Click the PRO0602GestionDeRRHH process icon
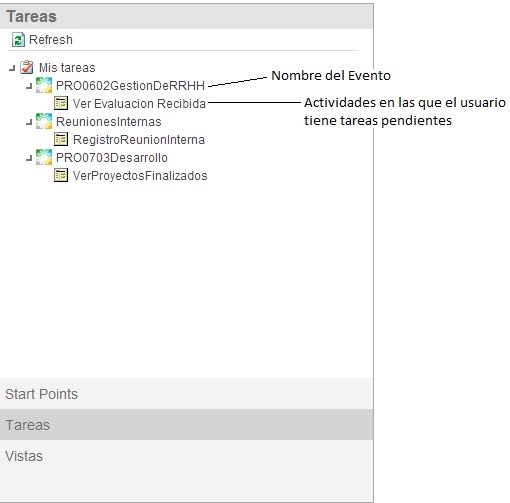The height and width of the screenshot is (503, 510). tap(44, 85)
